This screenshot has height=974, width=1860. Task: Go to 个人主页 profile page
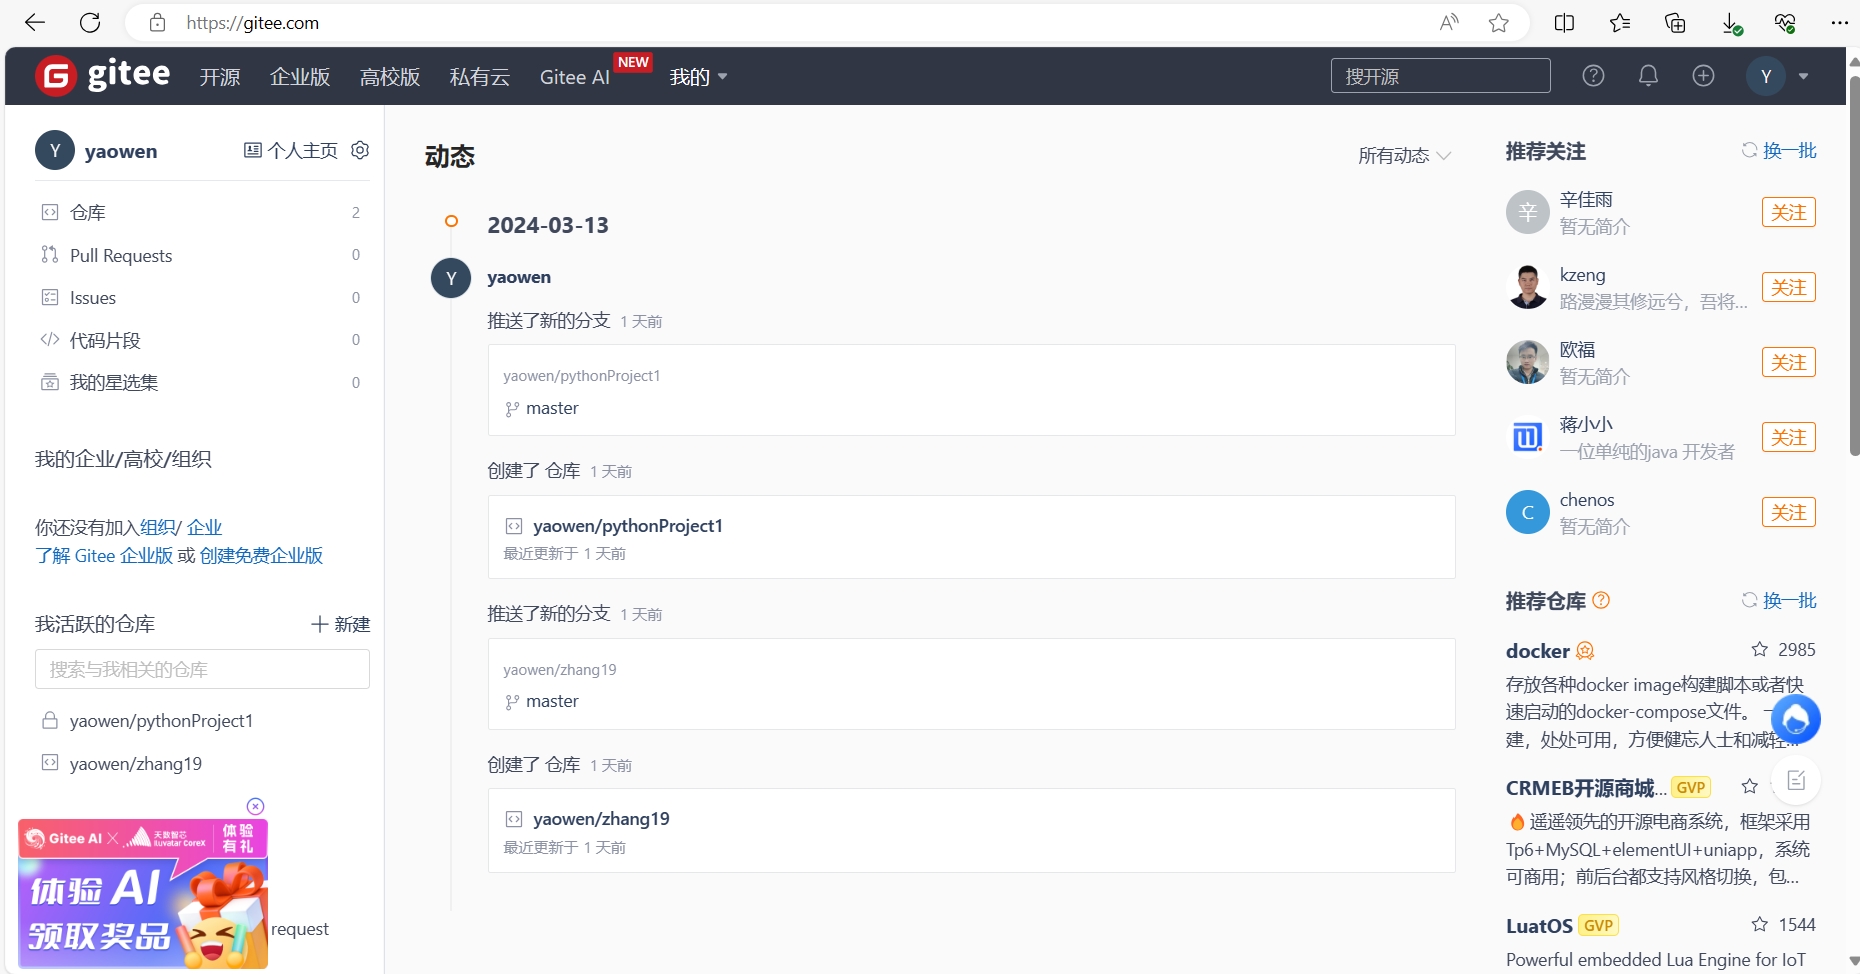291,150
